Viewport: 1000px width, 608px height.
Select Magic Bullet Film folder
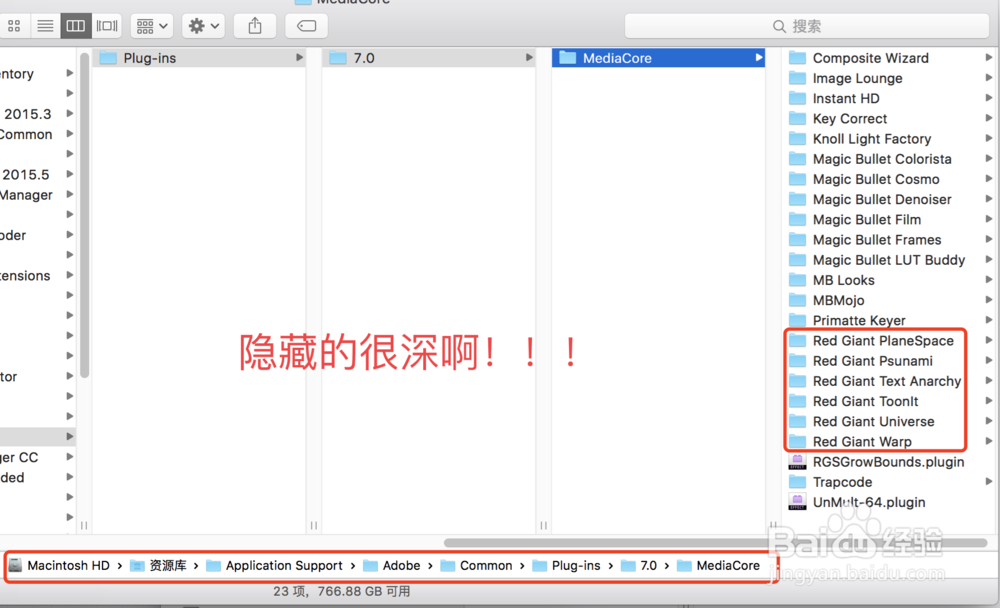(890, 219)
